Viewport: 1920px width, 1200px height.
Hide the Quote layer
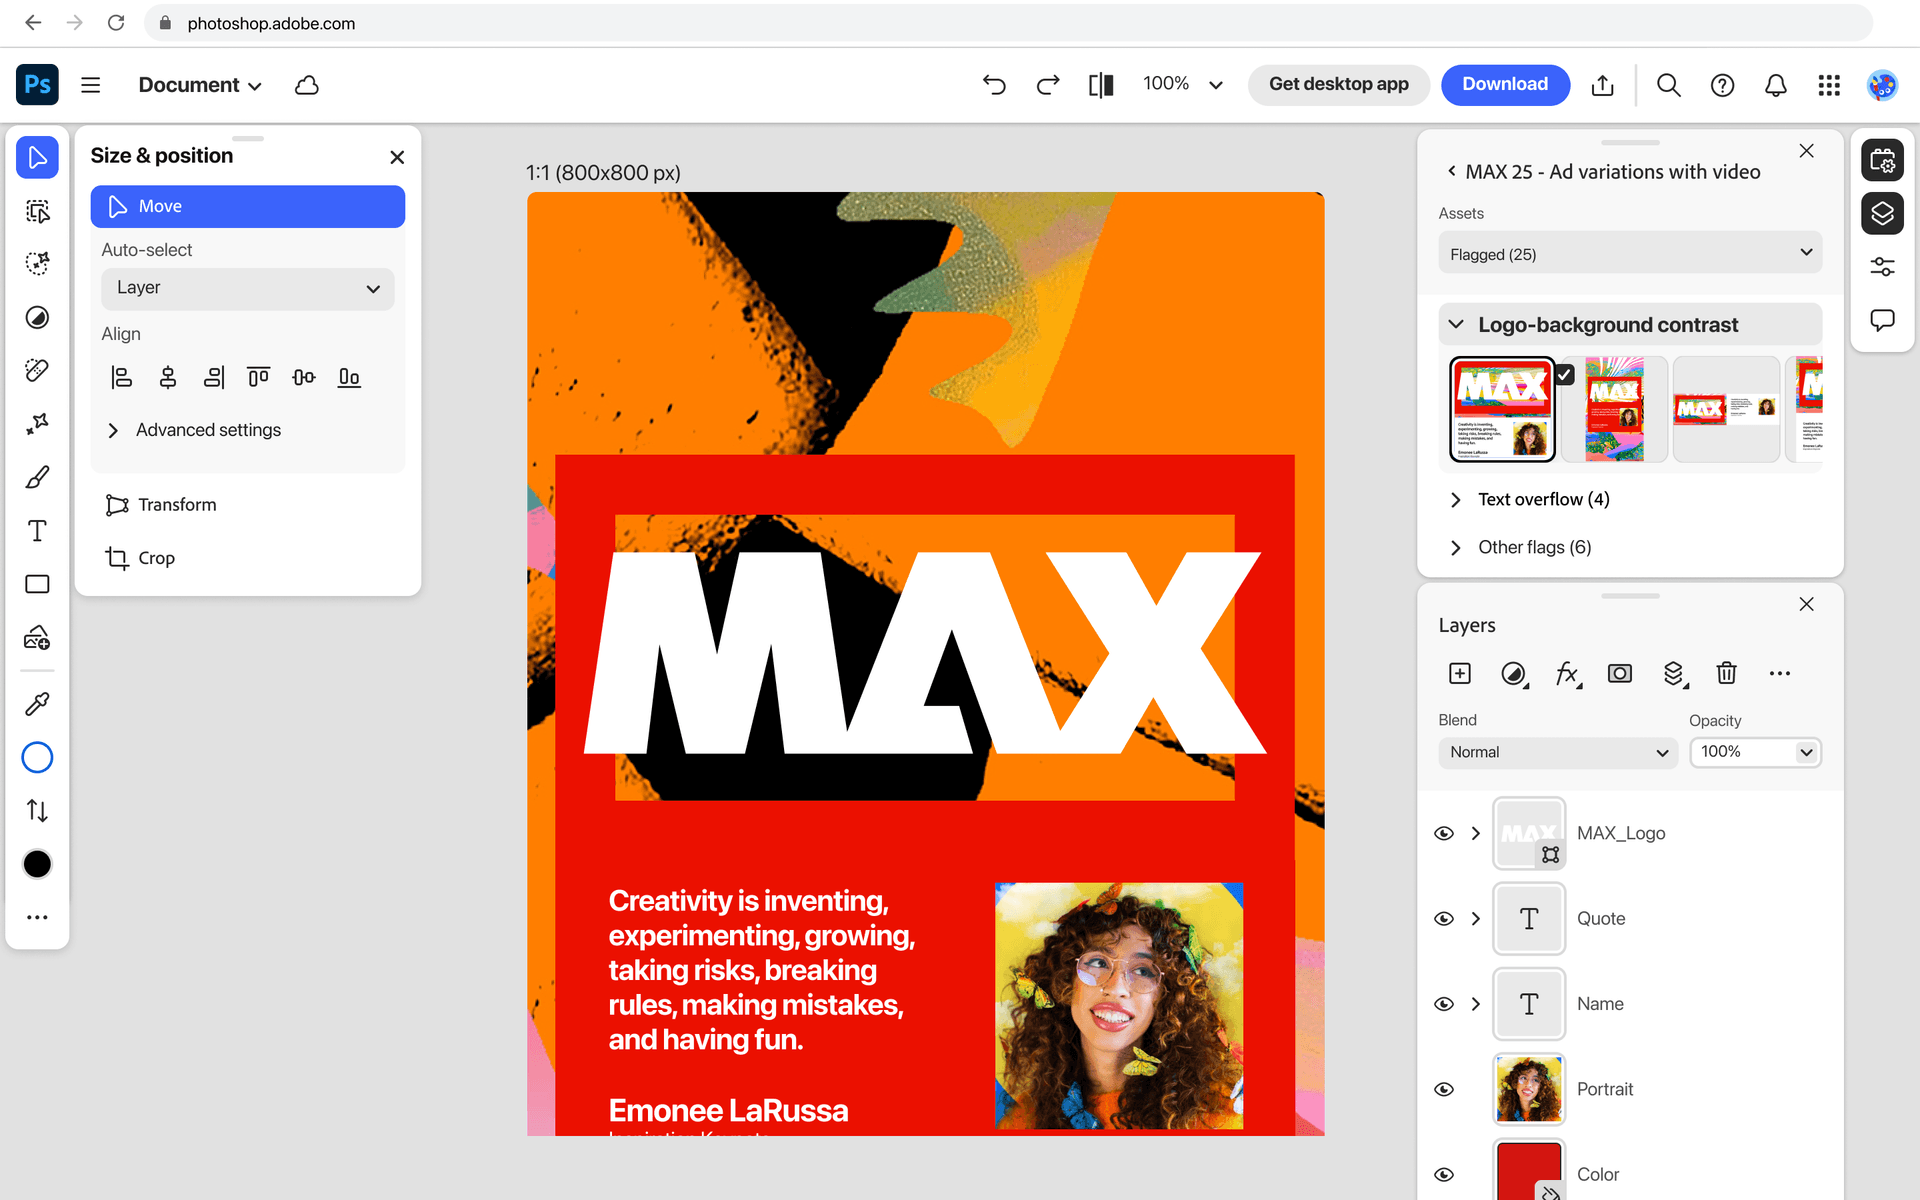pyautogui.click(x=1444, y=918)
